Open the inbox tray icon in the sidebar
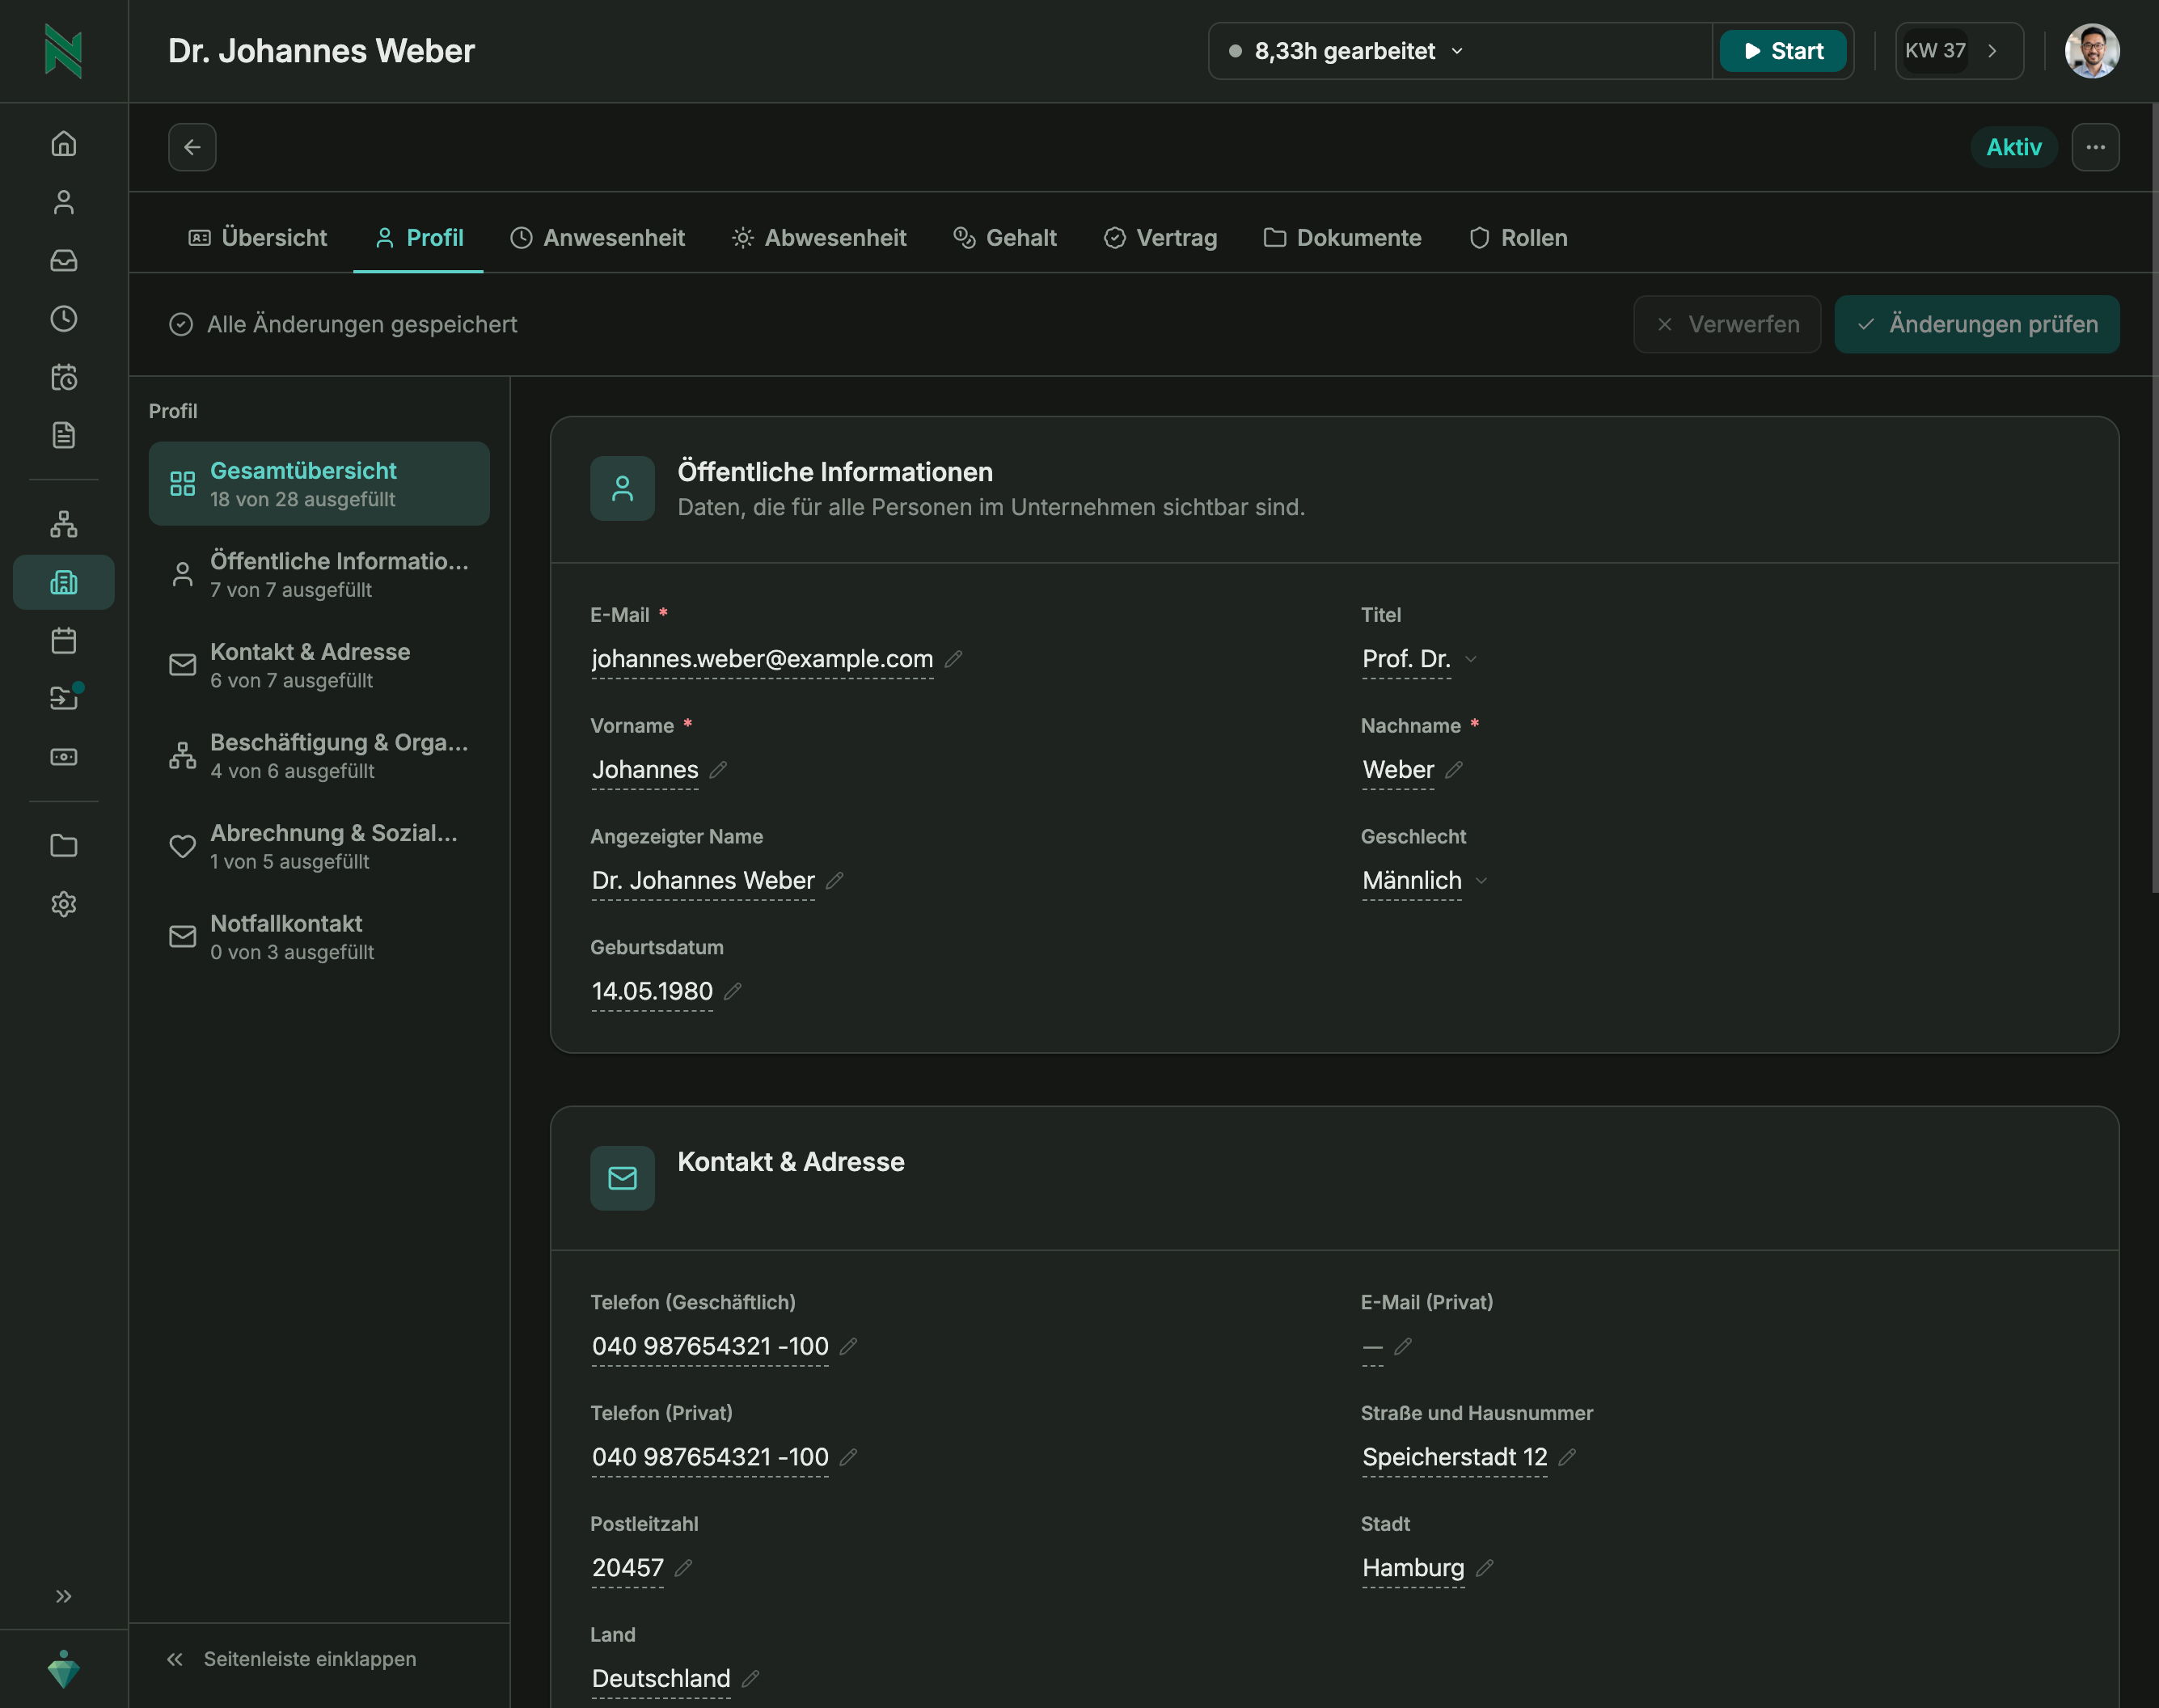Image resolution: width=2159 pixels, height=1708 pixels. tap(63, 260)
